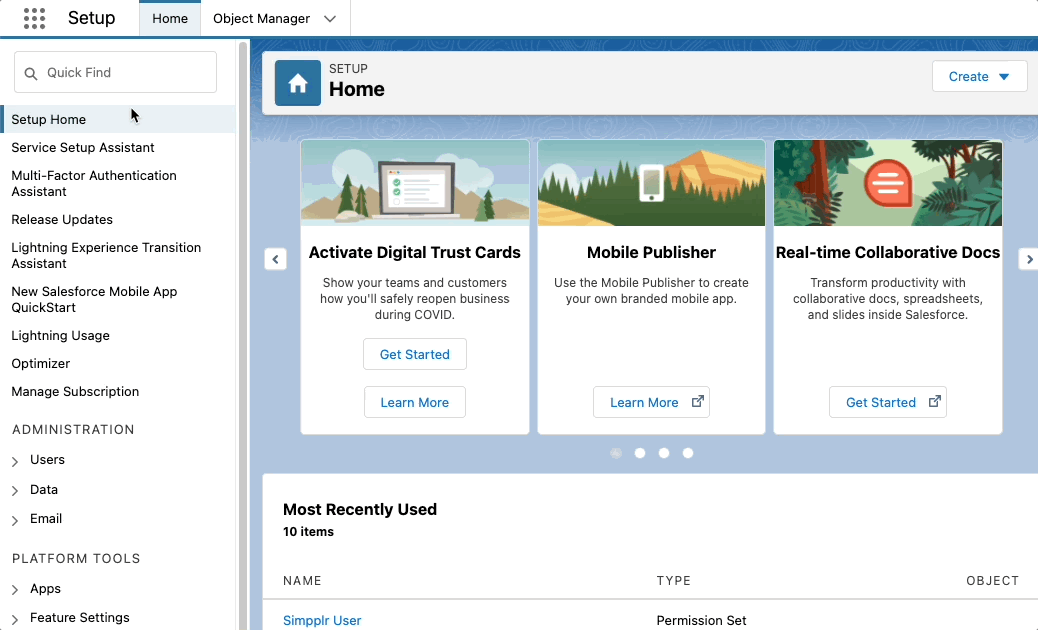Image resolution: width=1038 pixels, height=630 pixels.
Task: Click the sidebar vertical scrollbar
Action: coord(243,334)
